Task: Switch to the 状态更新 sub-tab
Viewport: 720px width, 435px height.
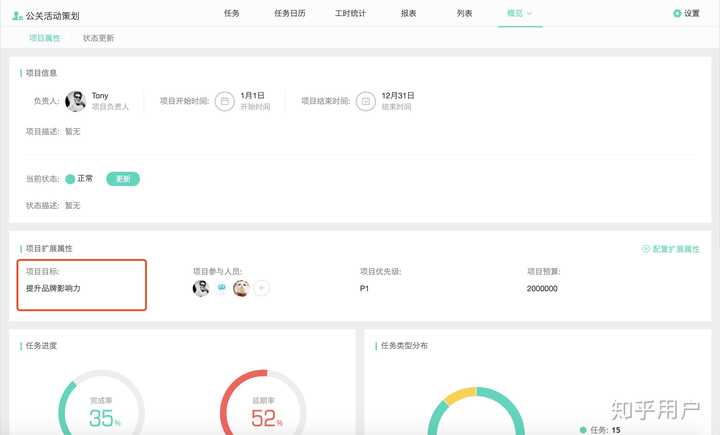Action: click(98, 38)
